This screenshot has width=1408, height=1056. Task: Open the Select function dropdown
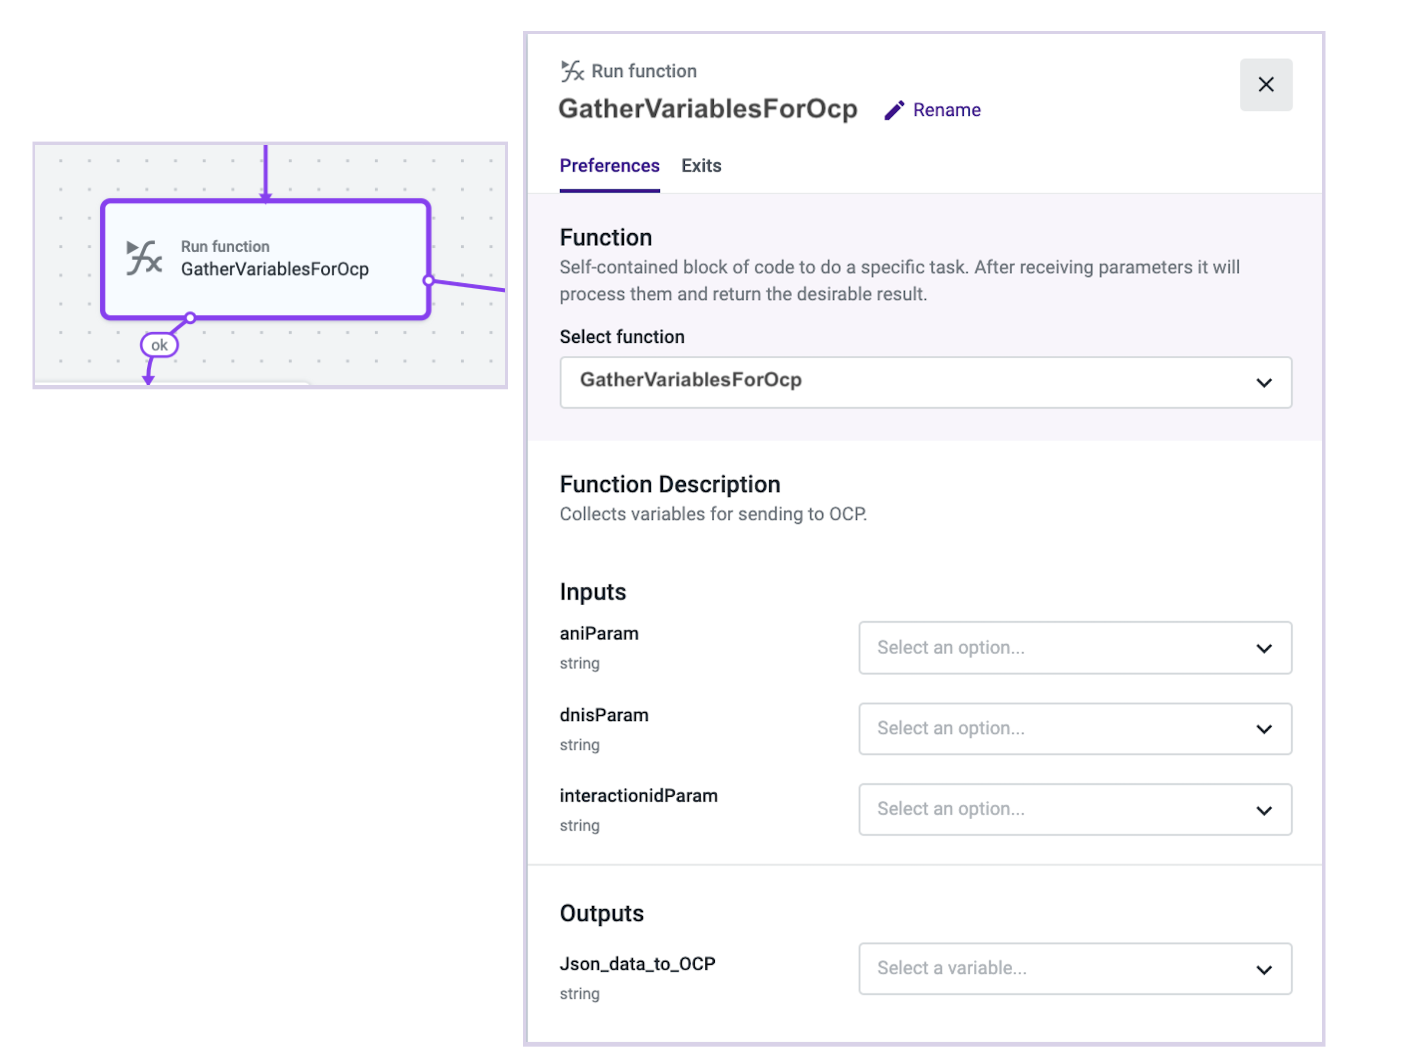pos(925,382)
